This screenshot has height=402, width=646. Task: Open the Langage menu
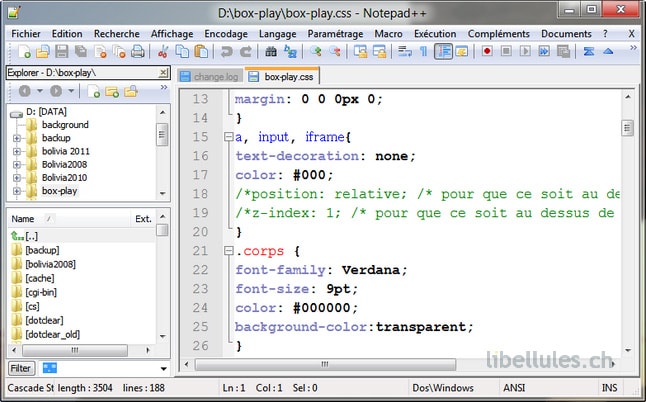click(x=277, y=34)
